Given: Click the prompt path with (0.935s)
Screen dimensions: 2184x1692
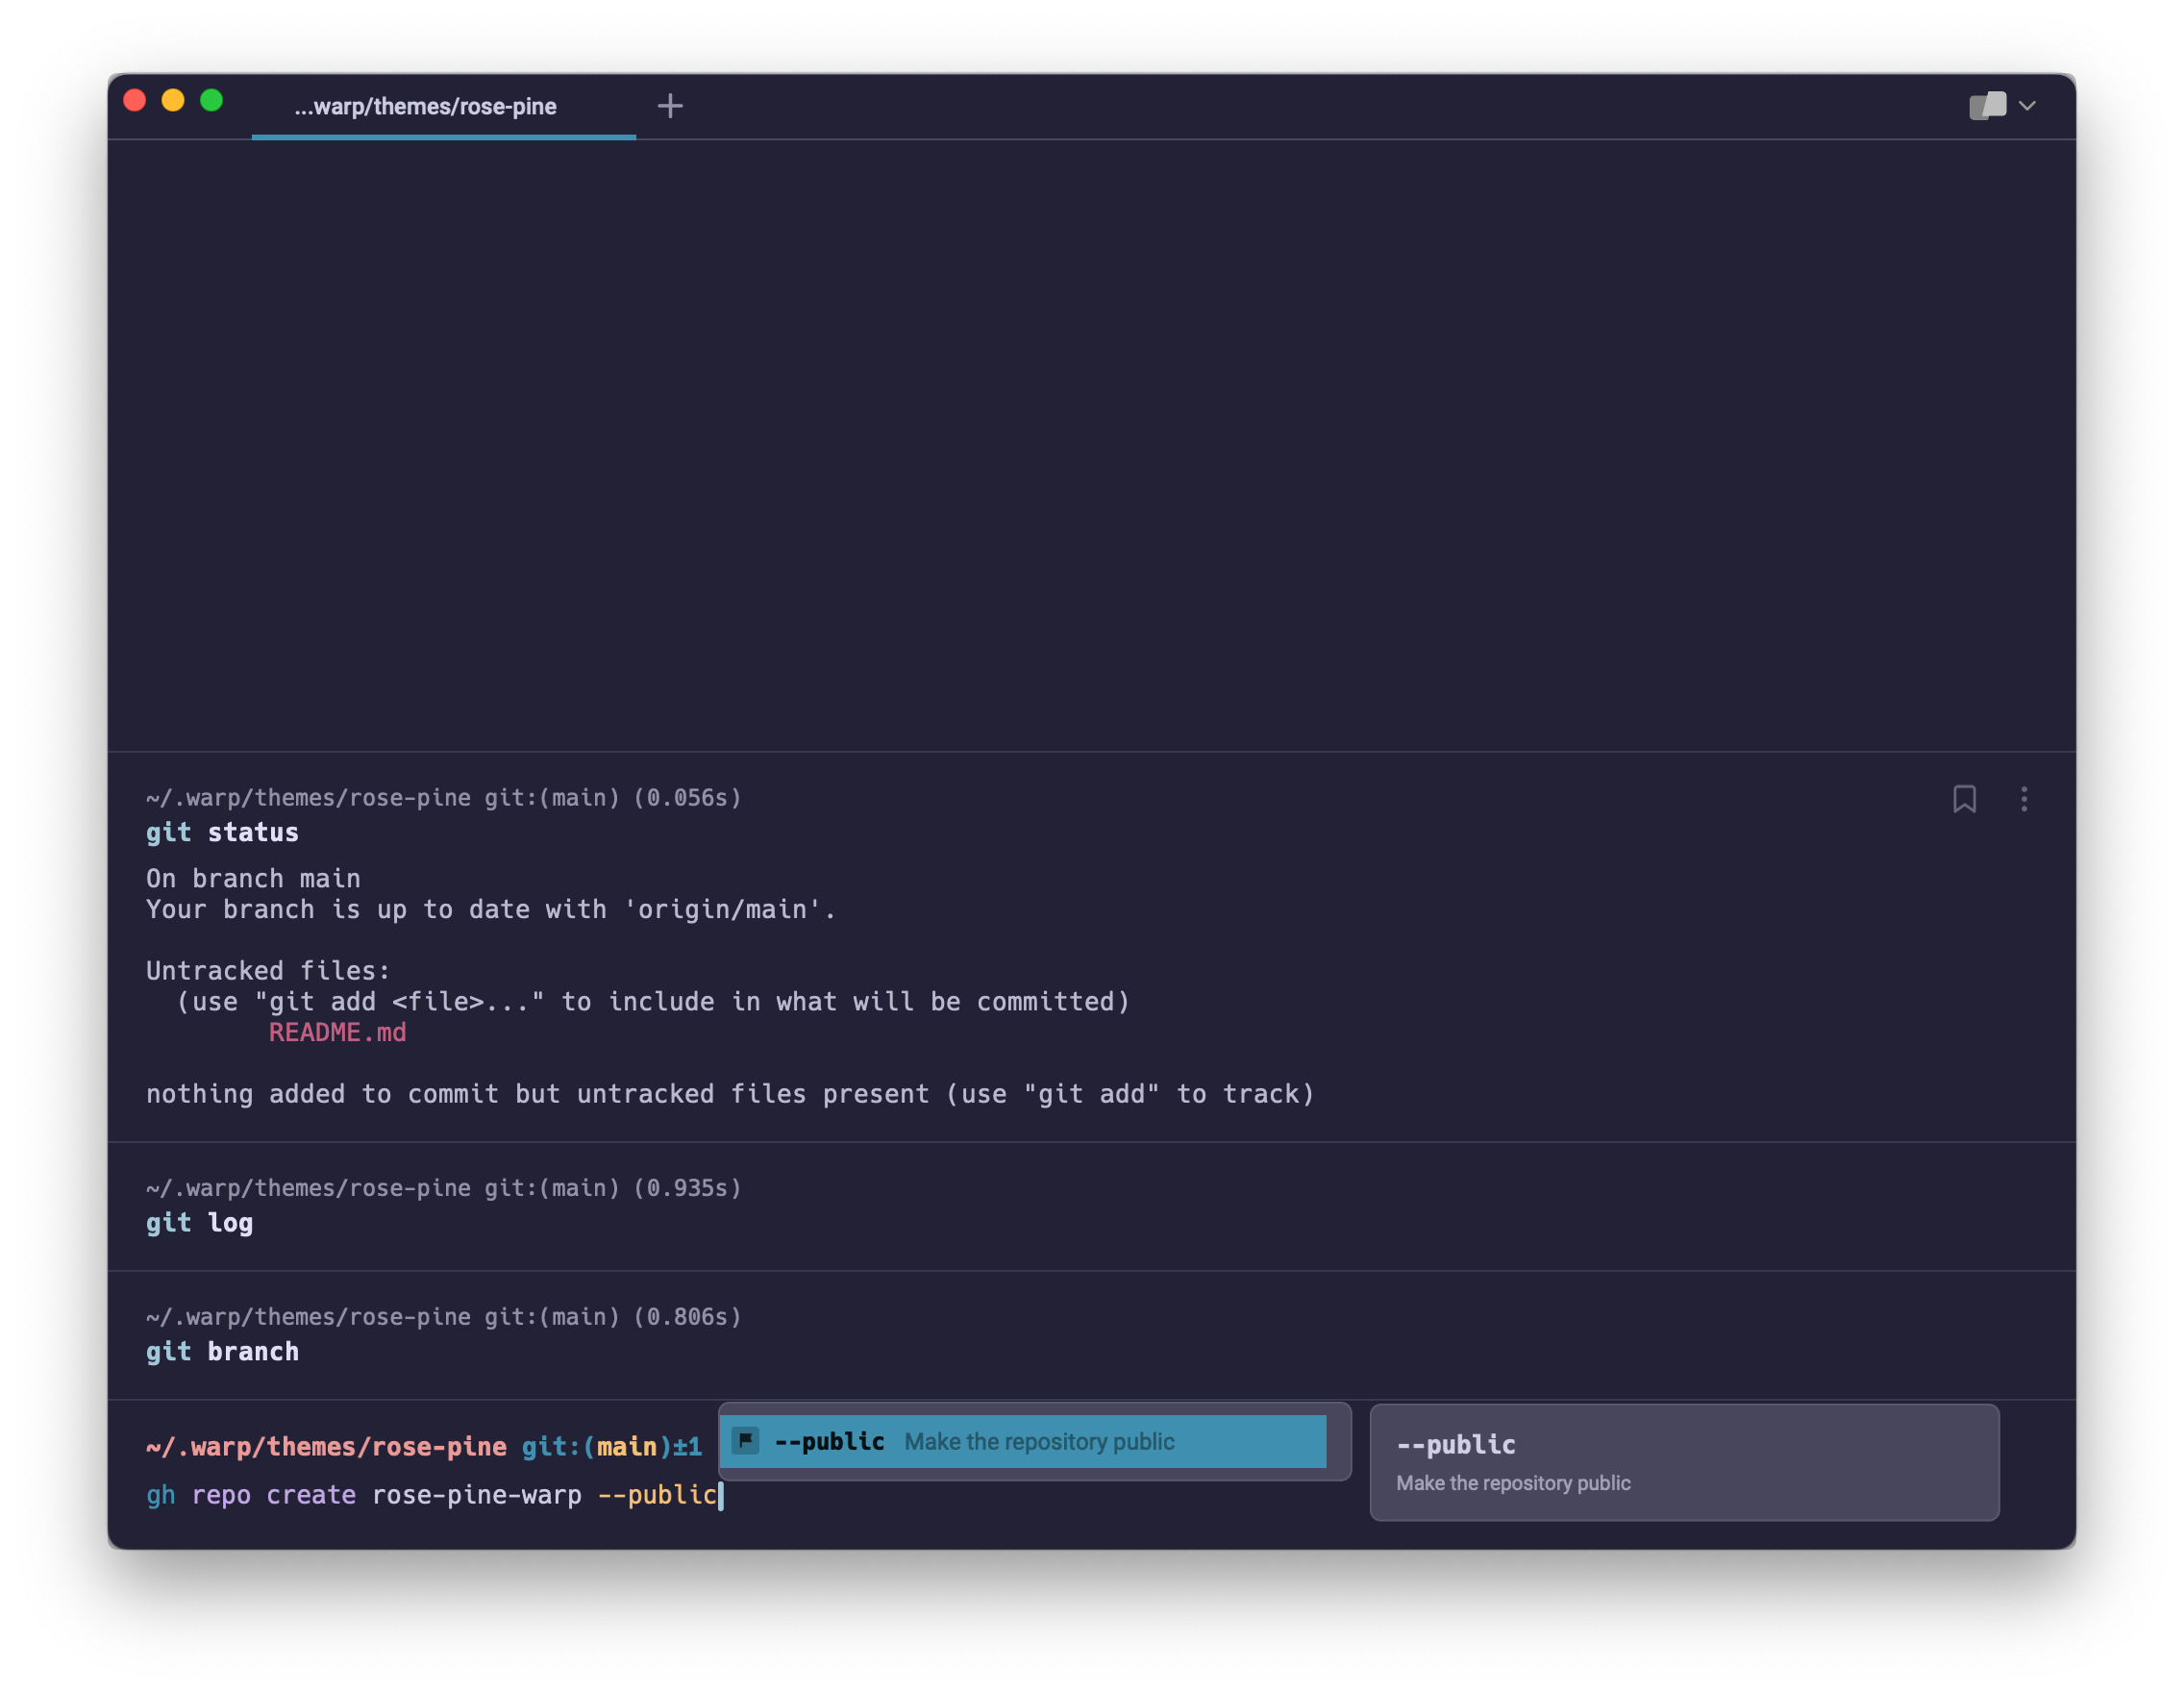Looking at the screenshot, I should pos(444,1187).
